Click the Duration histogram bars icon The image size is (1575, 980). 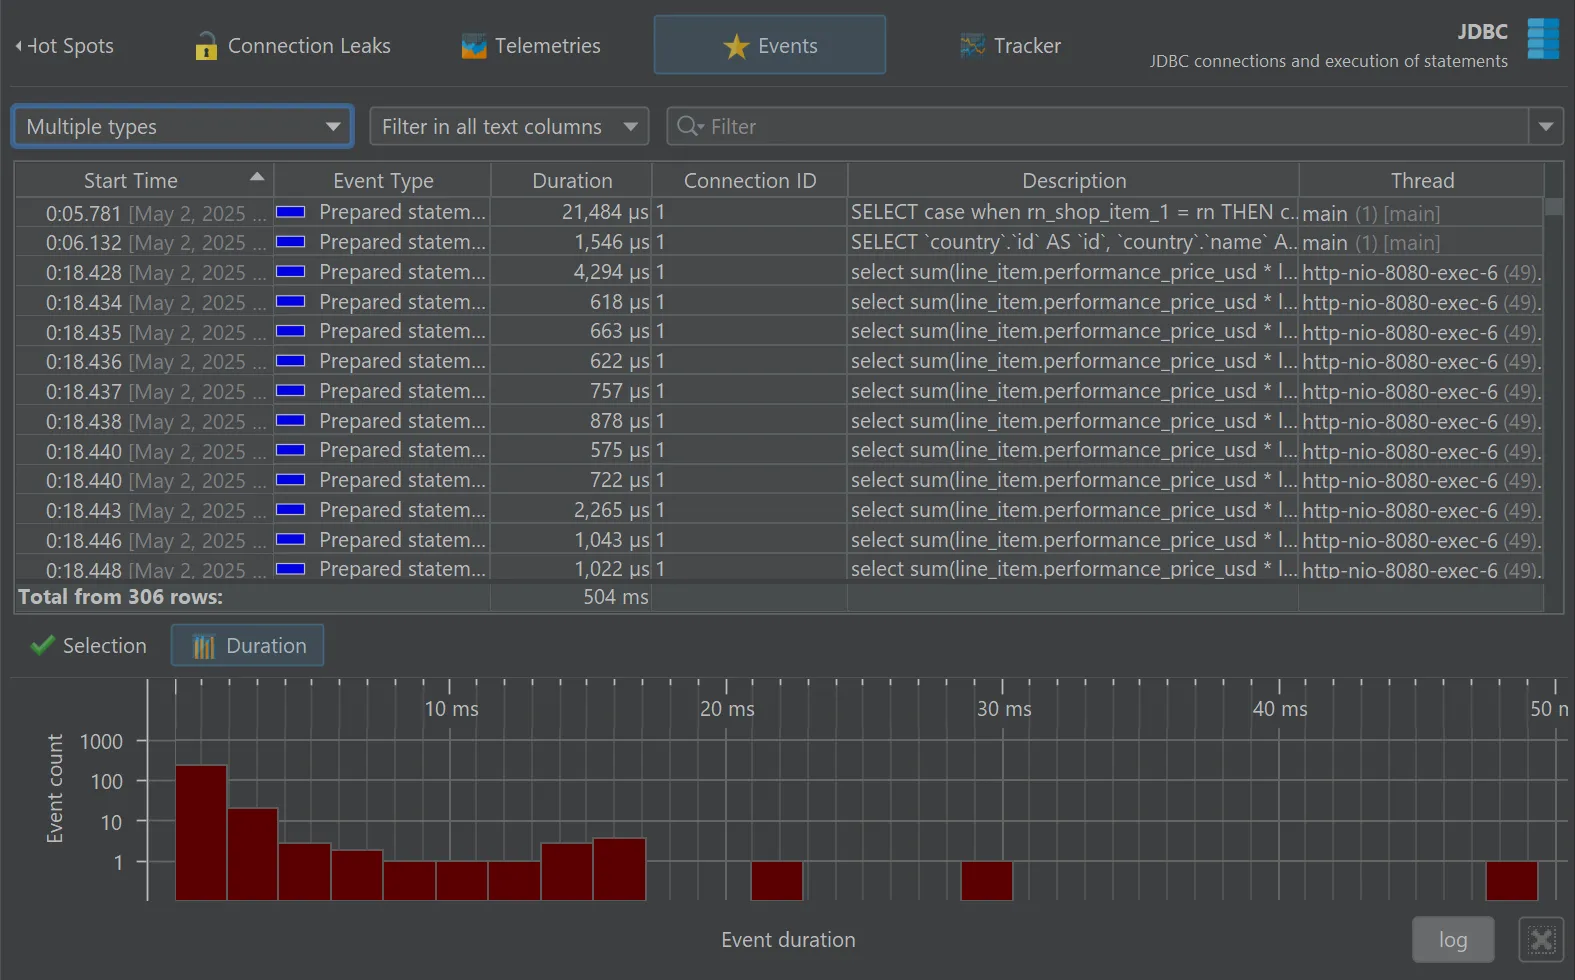pyautogui.click(x=204, y=647)
